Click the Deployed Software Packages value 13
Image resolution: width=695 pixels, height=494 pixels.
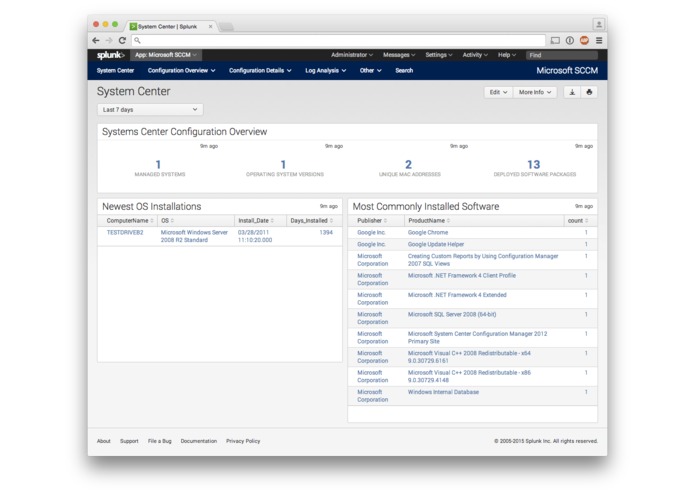point(534,164)
